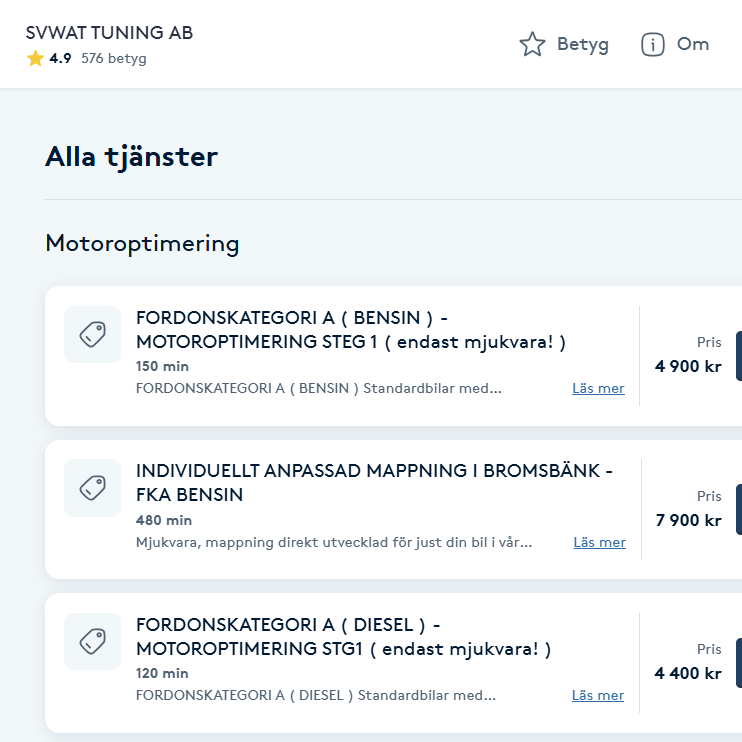
Task: Click the star icon next to Betyg
Action: point(532,44)
